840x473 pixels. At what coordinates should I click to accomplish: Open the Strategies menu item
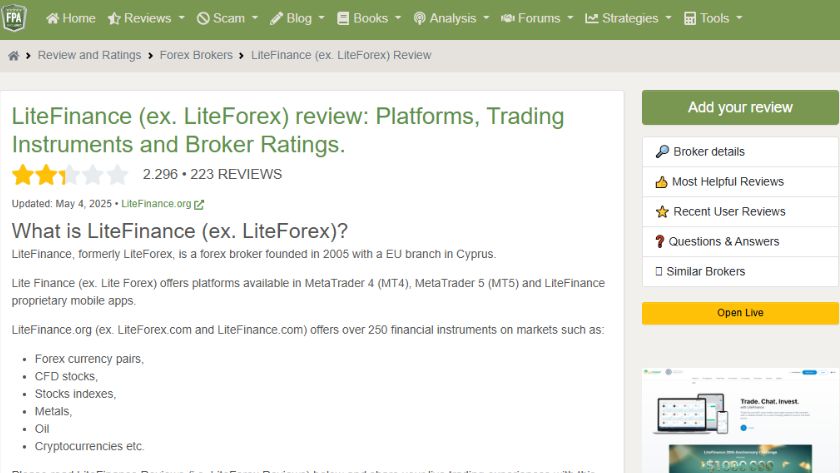click(x=628, y=19)
